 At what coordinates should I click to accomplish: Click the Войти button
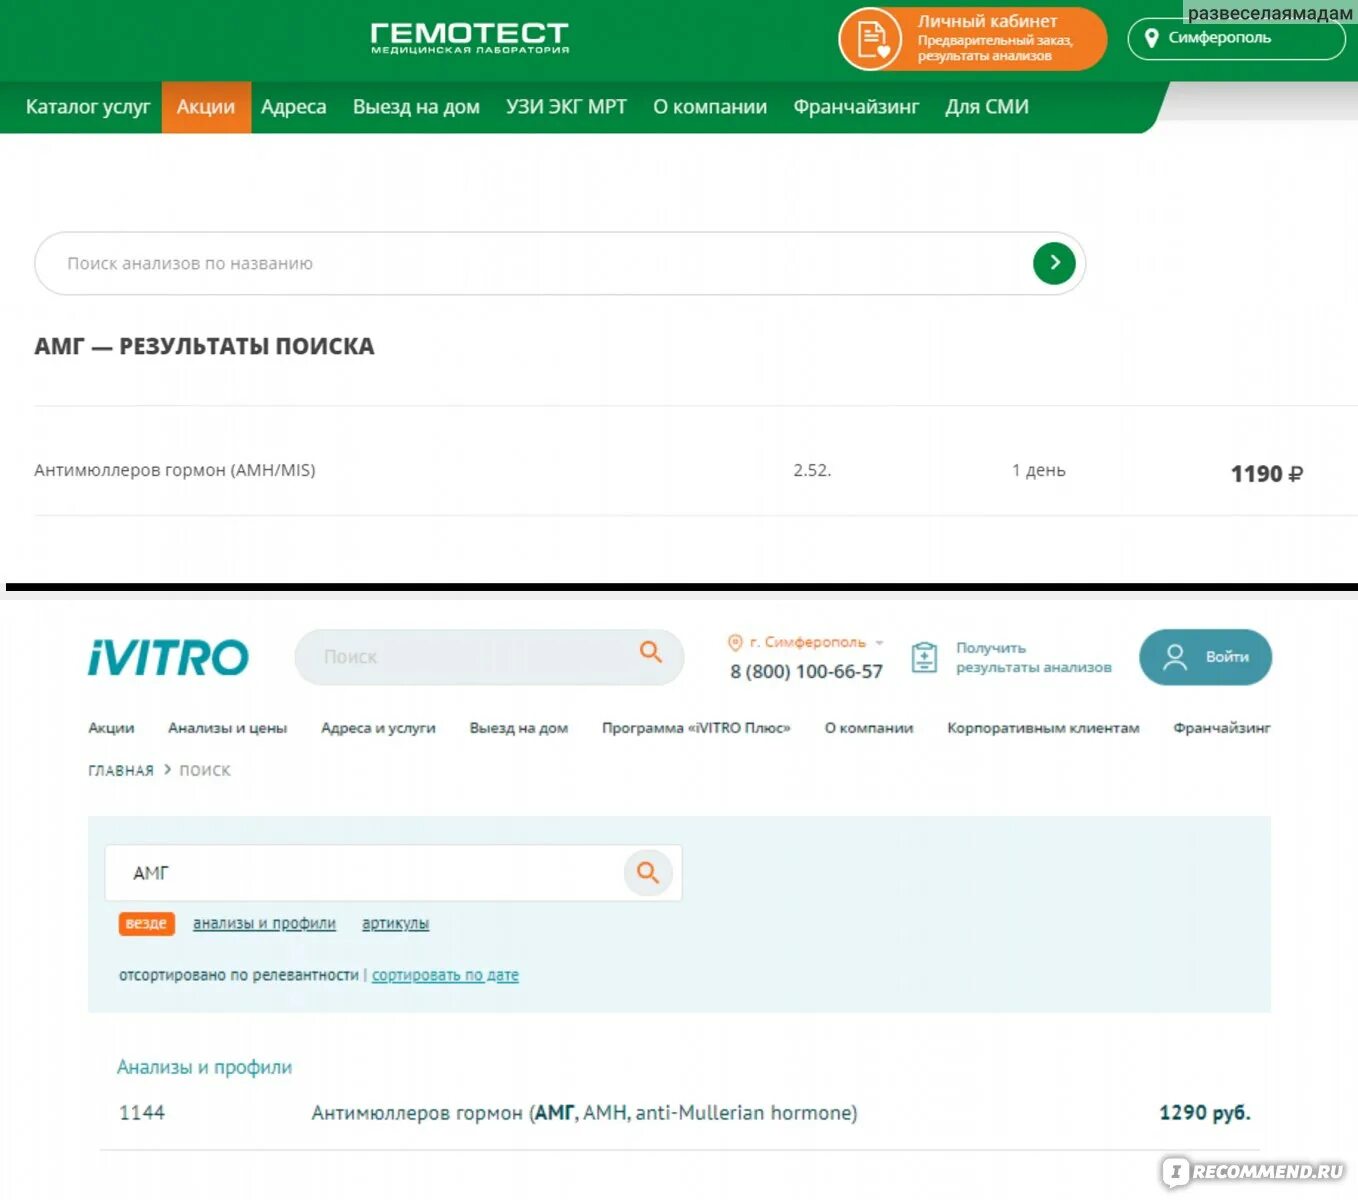click(1205, 657)
